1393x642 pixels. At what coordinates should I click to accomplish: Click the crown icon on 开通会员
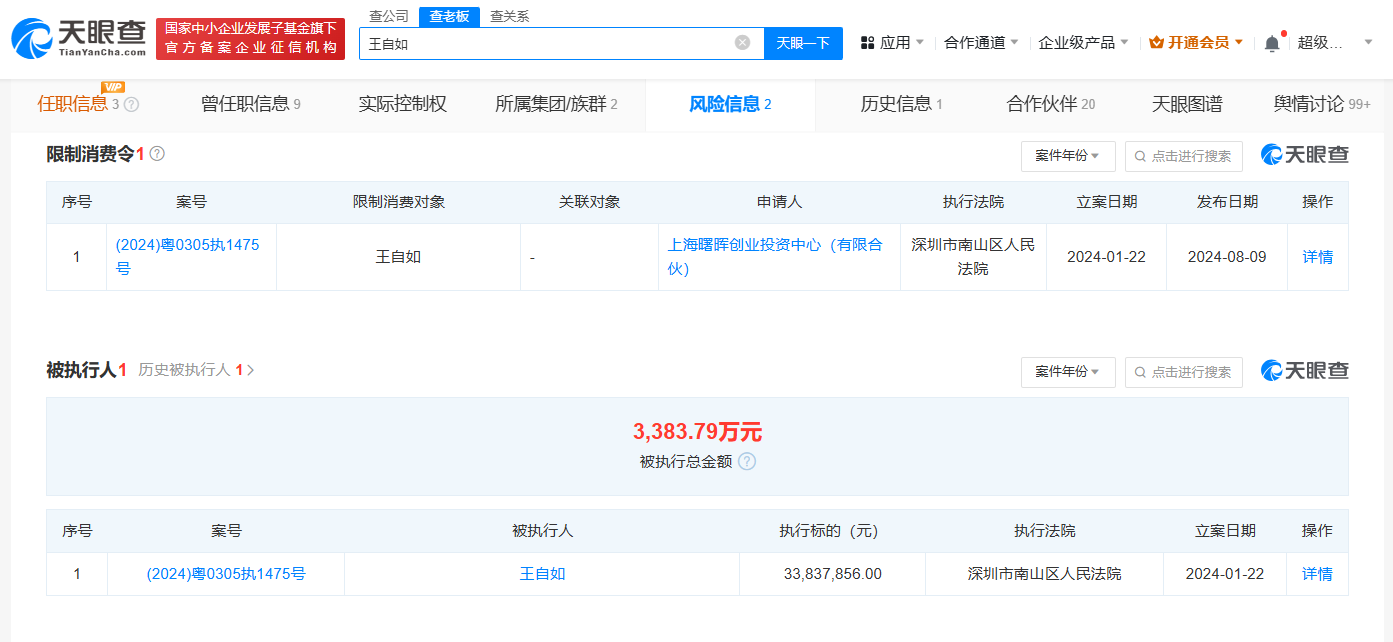1156,42
